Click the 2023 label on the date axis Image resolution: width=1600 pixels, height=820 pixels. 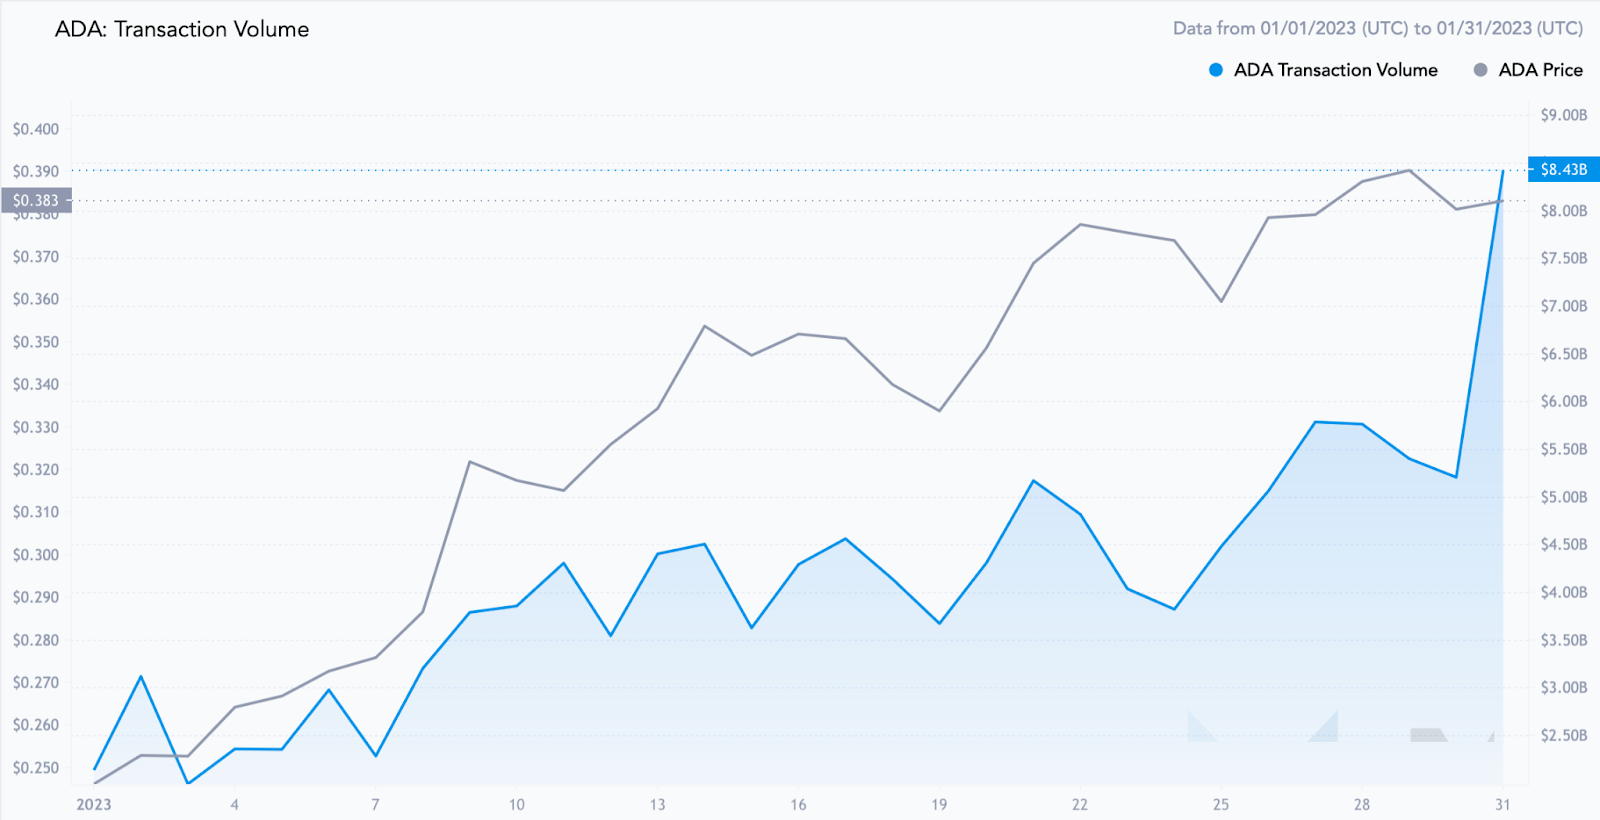pyautogui.click(x=94, y=804)
